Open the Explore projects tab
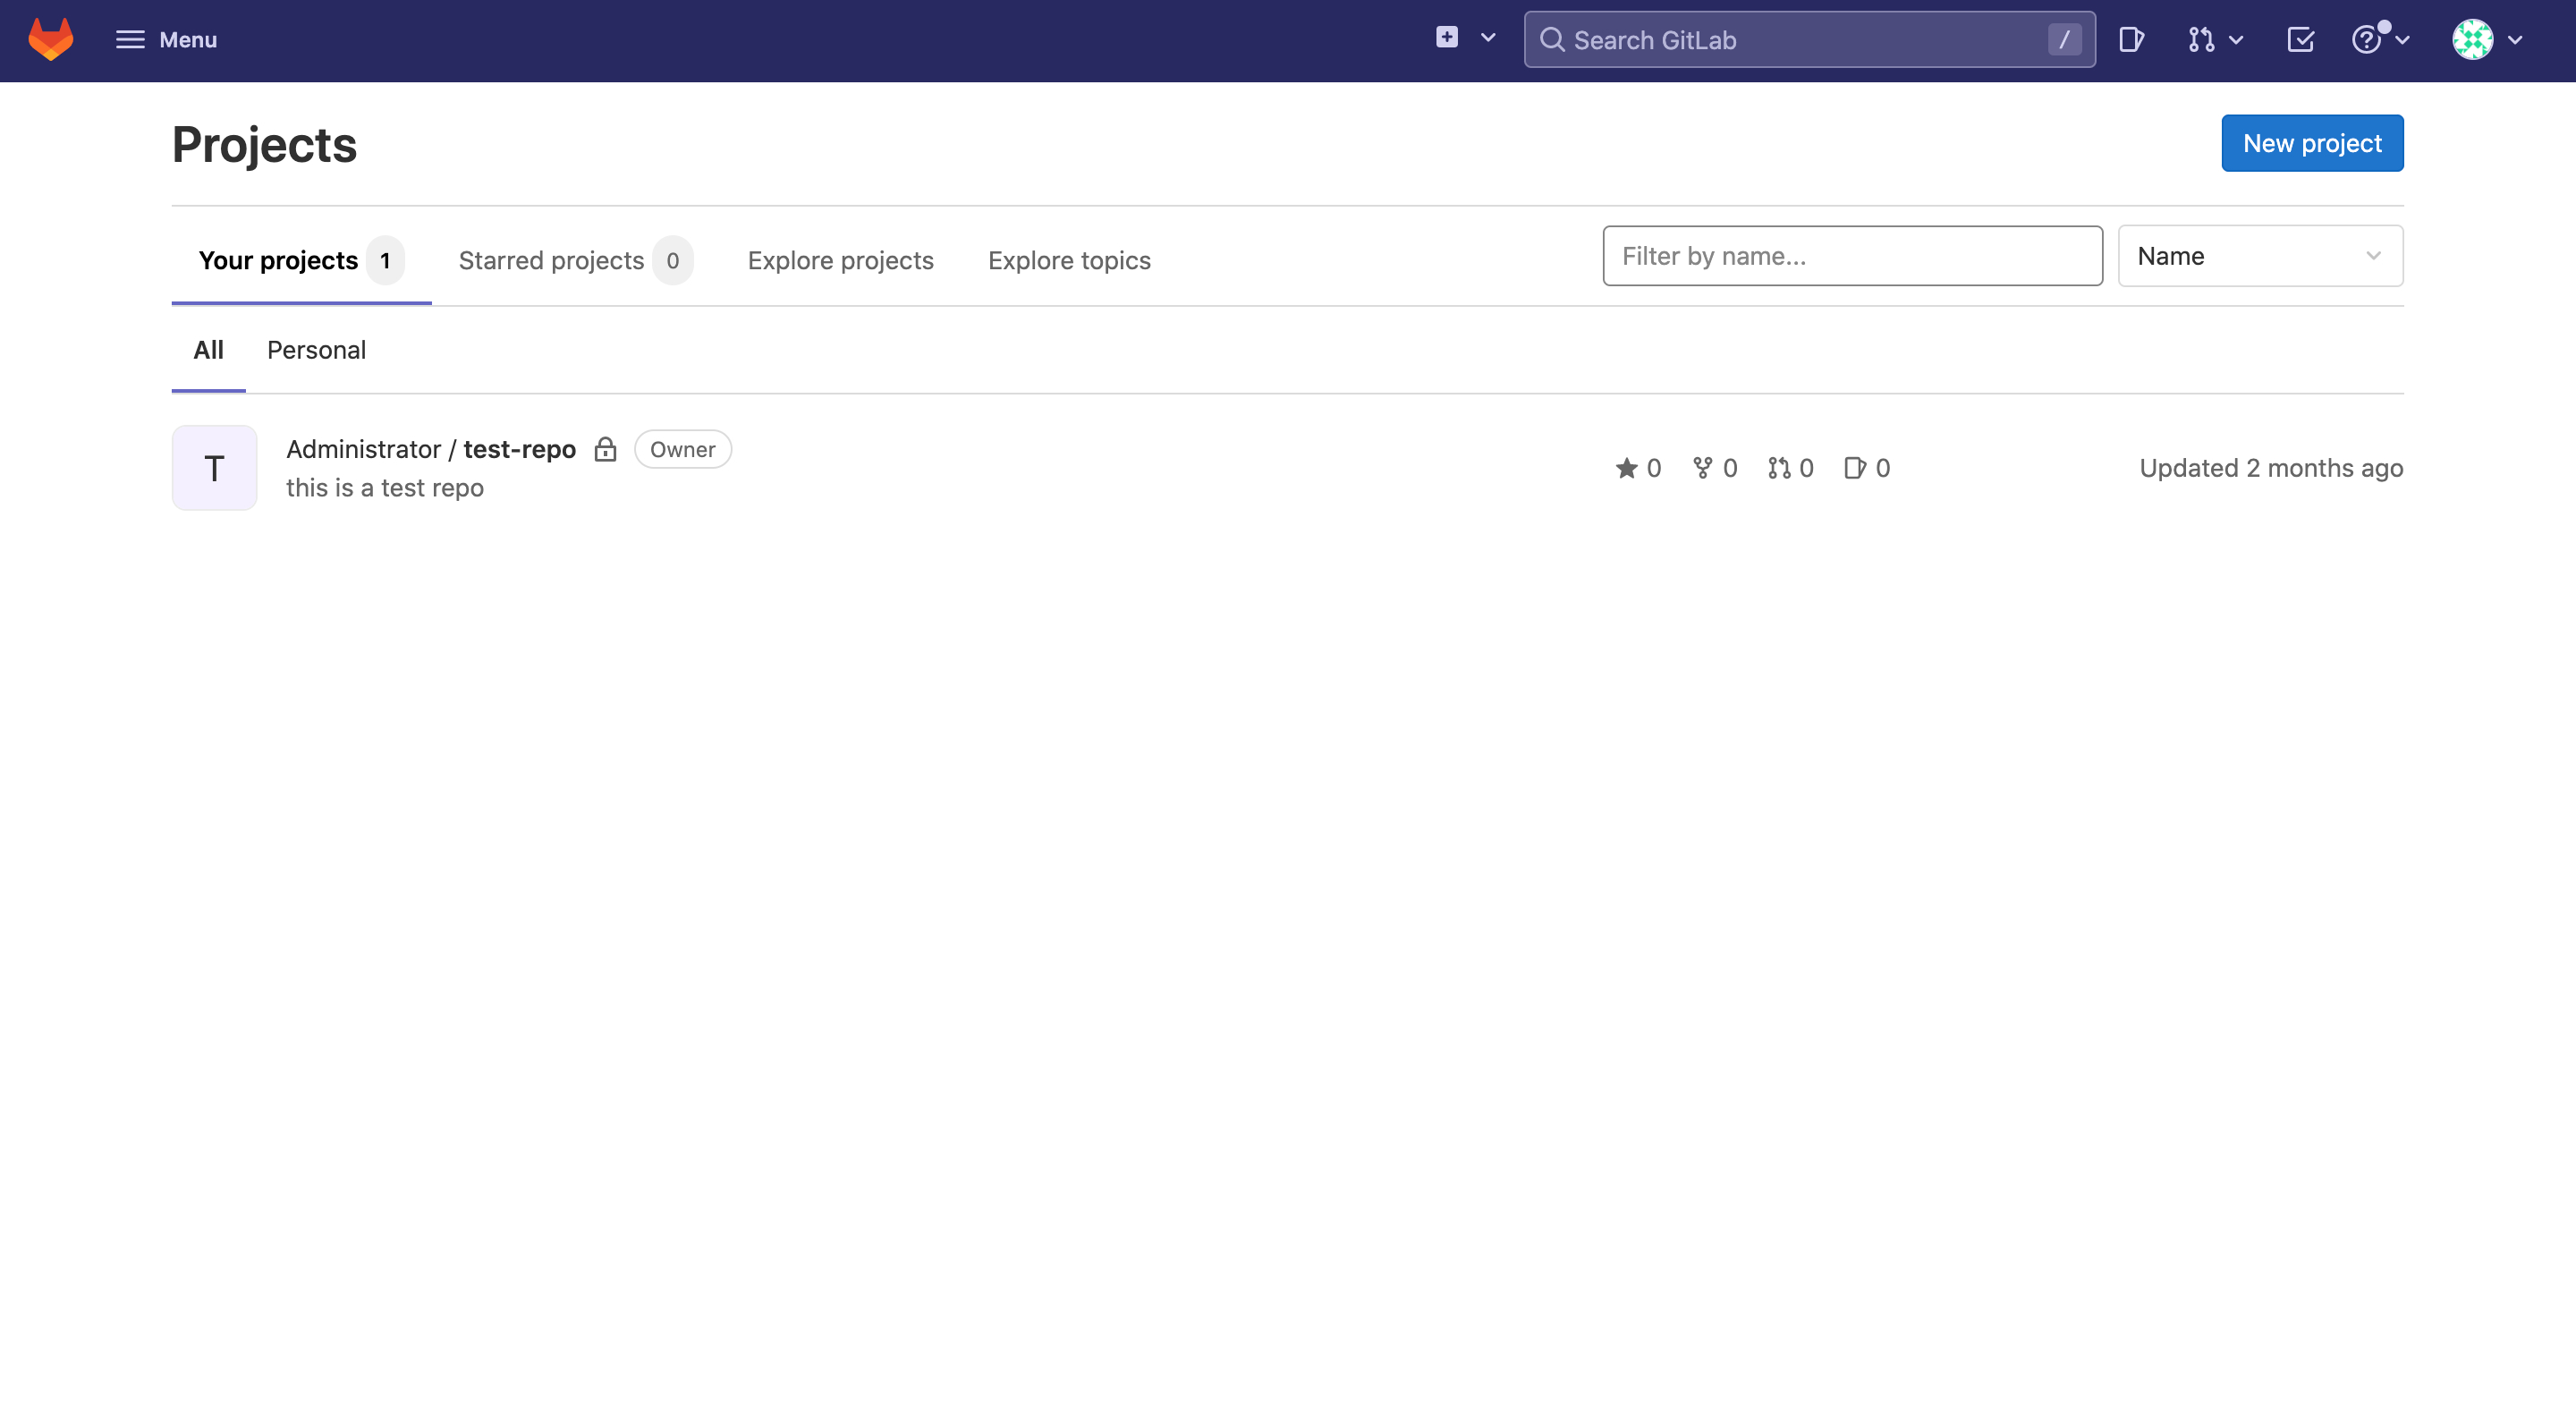 [840, 261]
